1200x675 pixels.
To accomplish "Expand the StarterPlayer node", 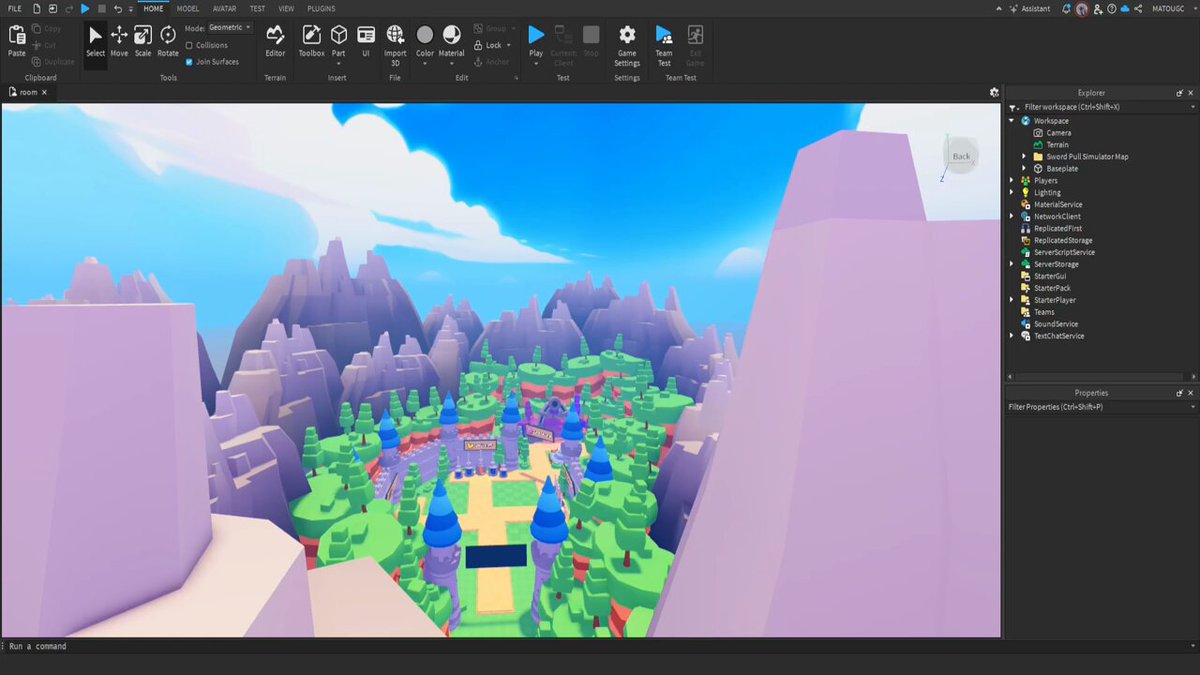I will 1012,300.
